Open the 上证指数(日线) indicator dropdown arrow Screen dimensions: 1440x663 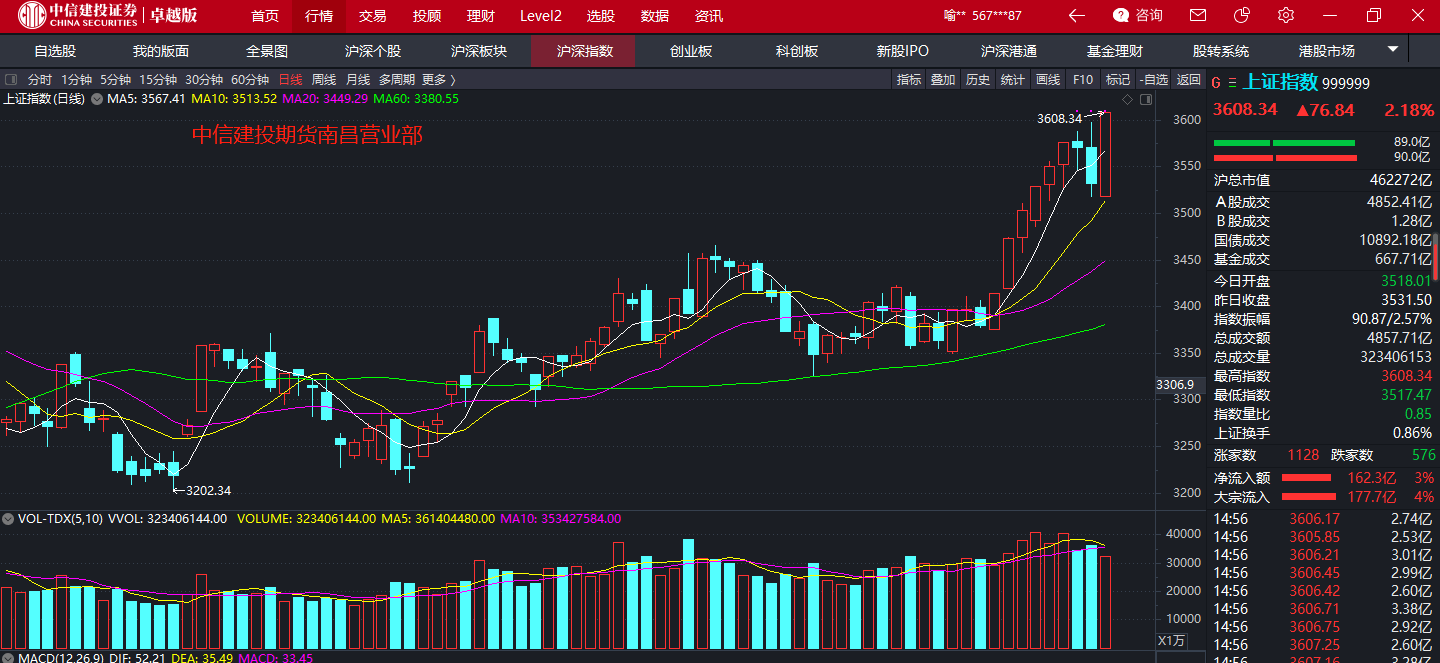[x=97, y=99]
